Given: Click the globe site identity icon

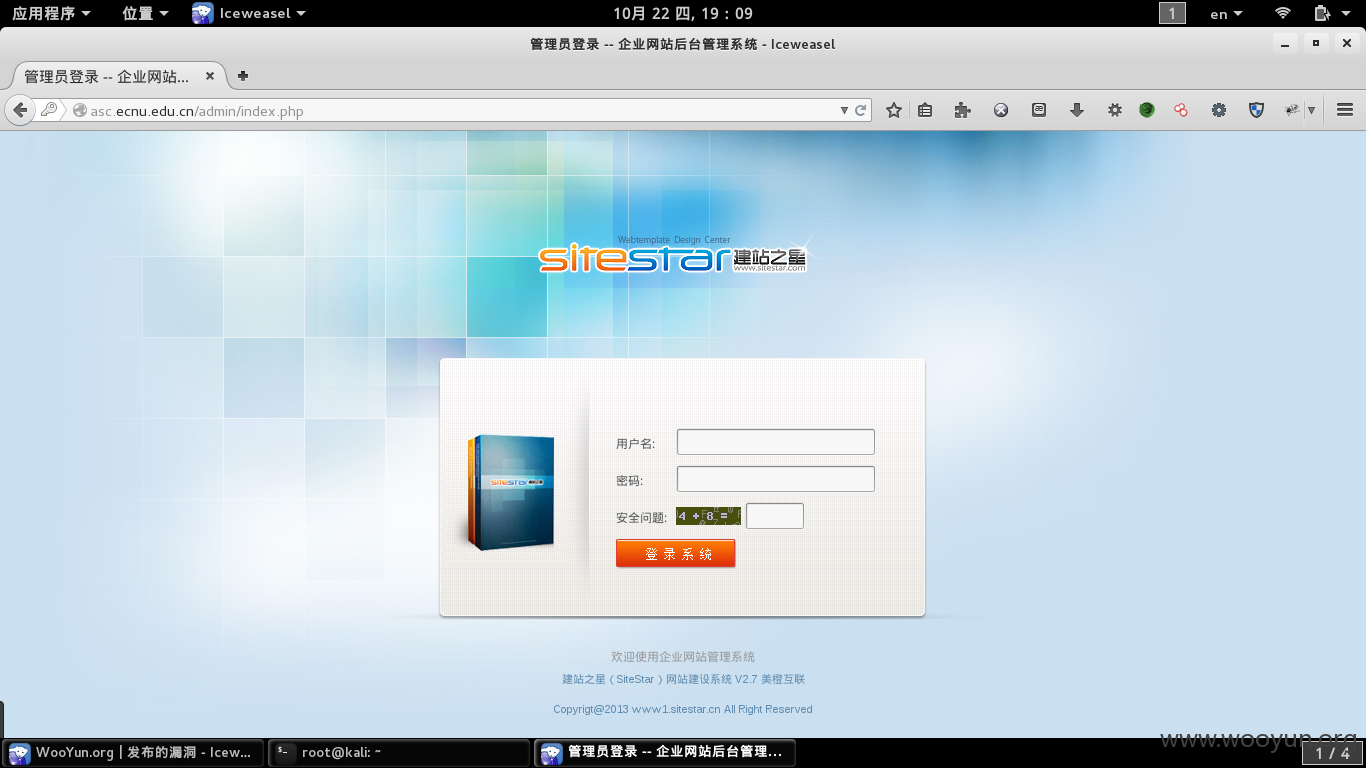Looking at the screenshot, I should coord(80,111).
